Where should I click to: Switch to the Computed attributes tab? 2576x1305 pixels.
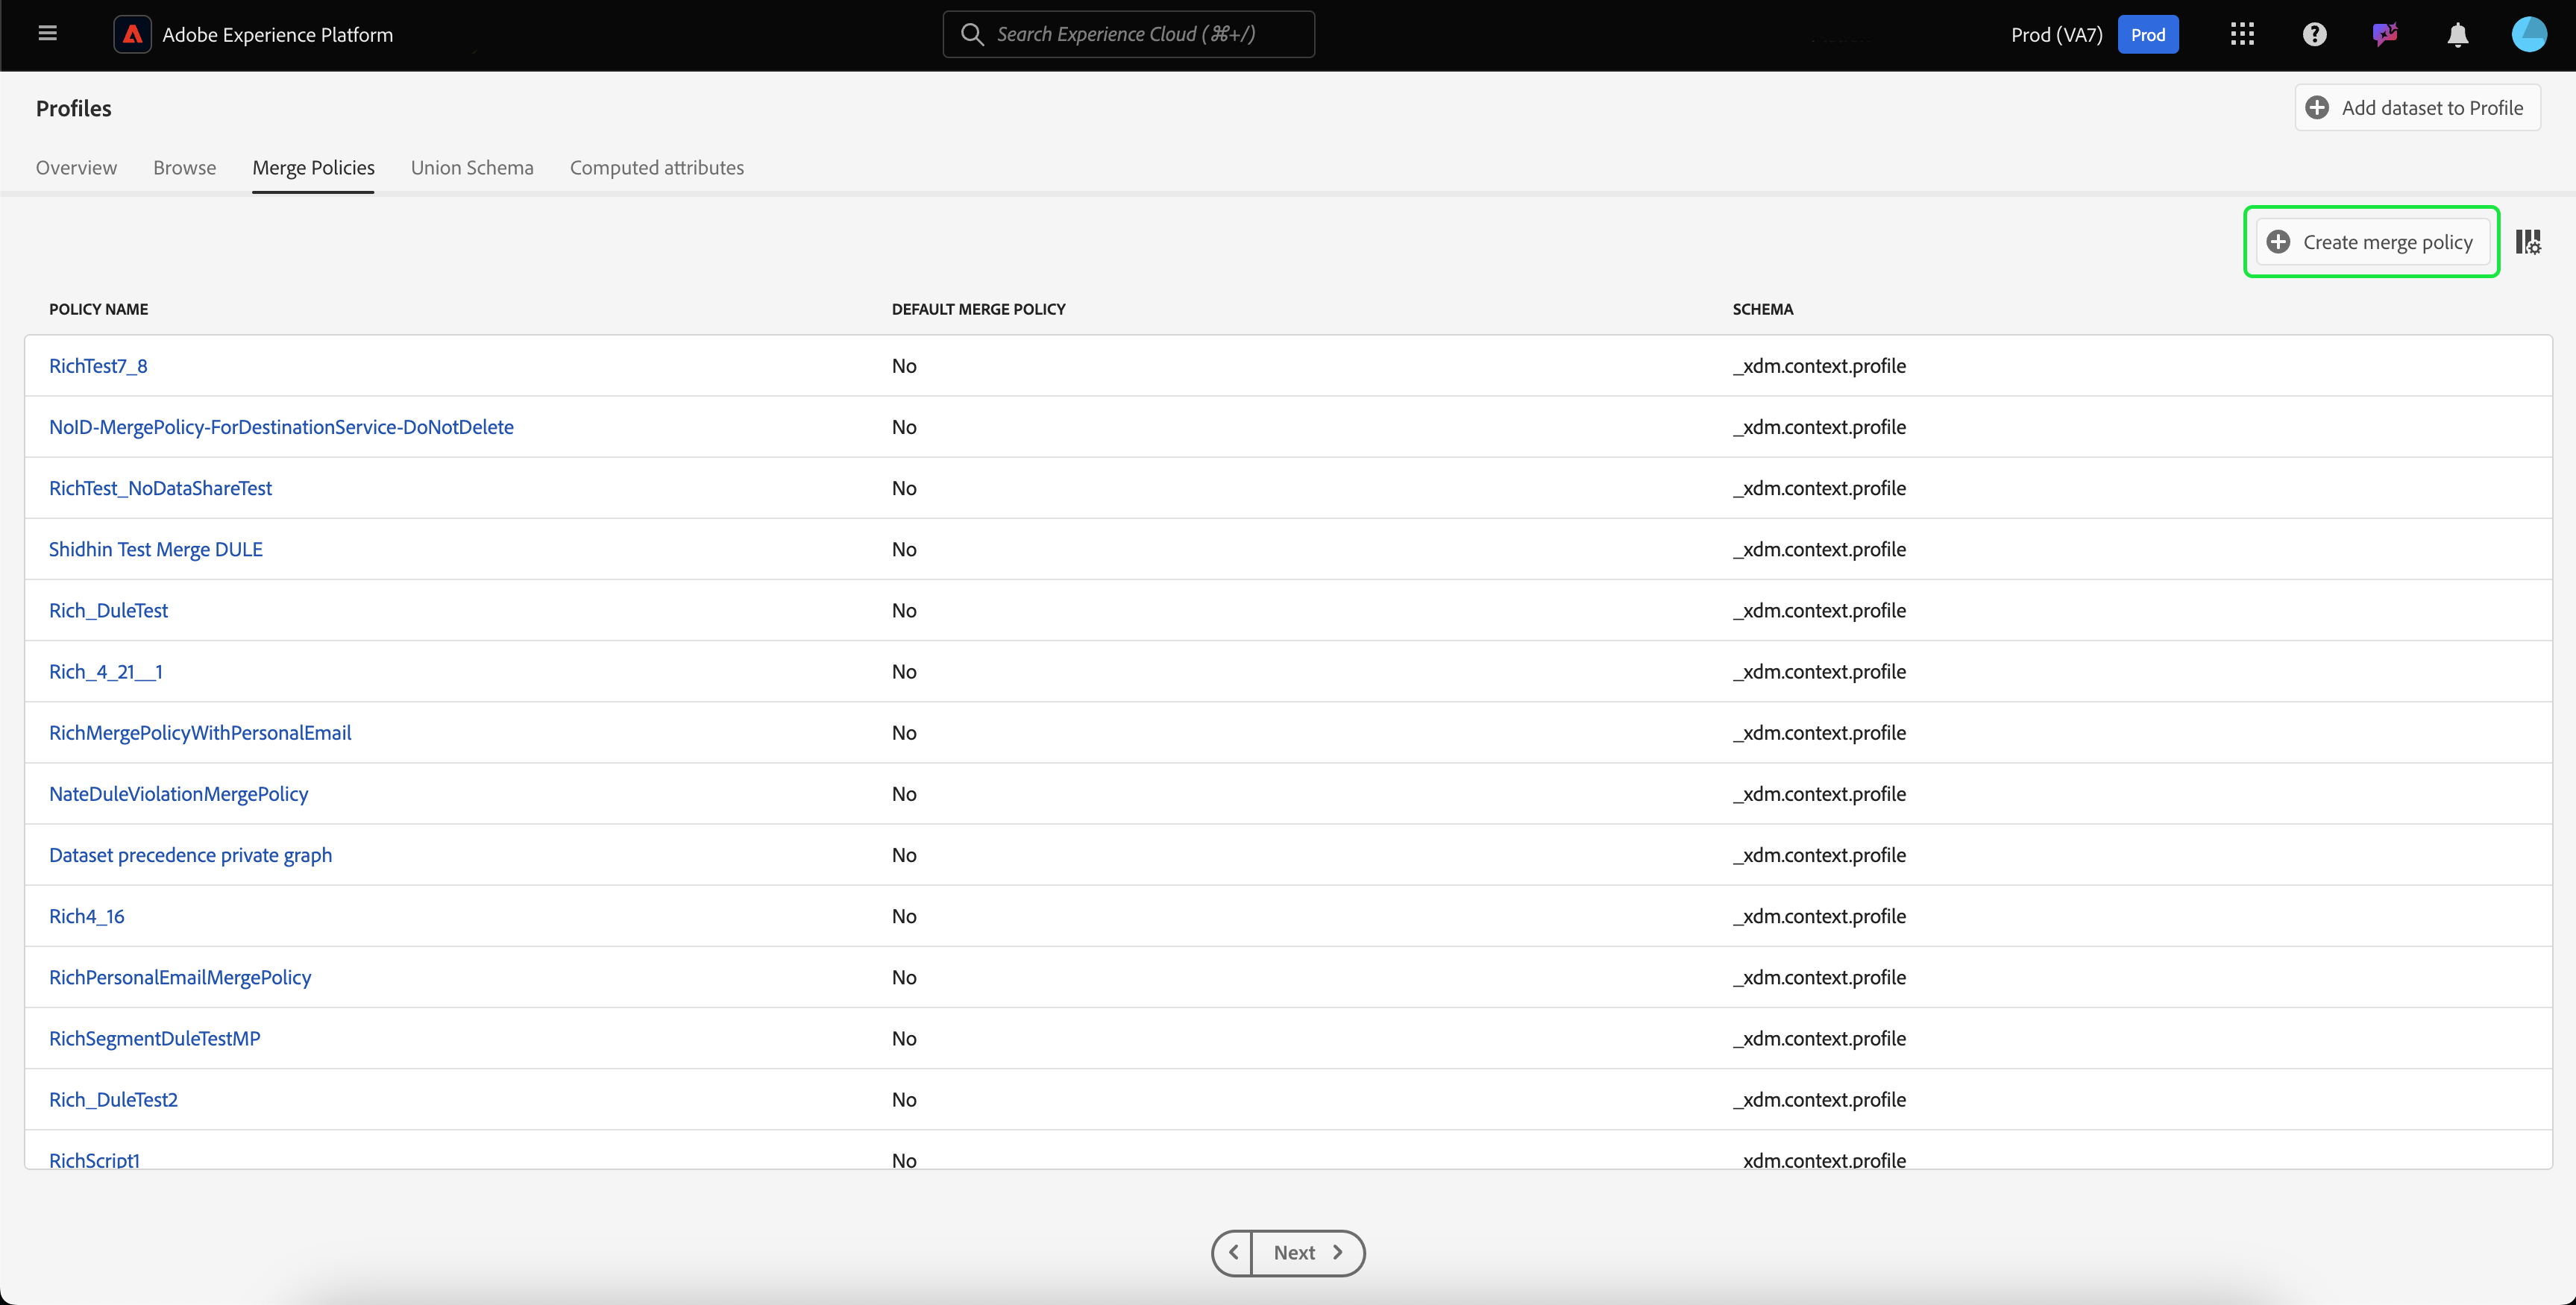[x=656, y=167]
